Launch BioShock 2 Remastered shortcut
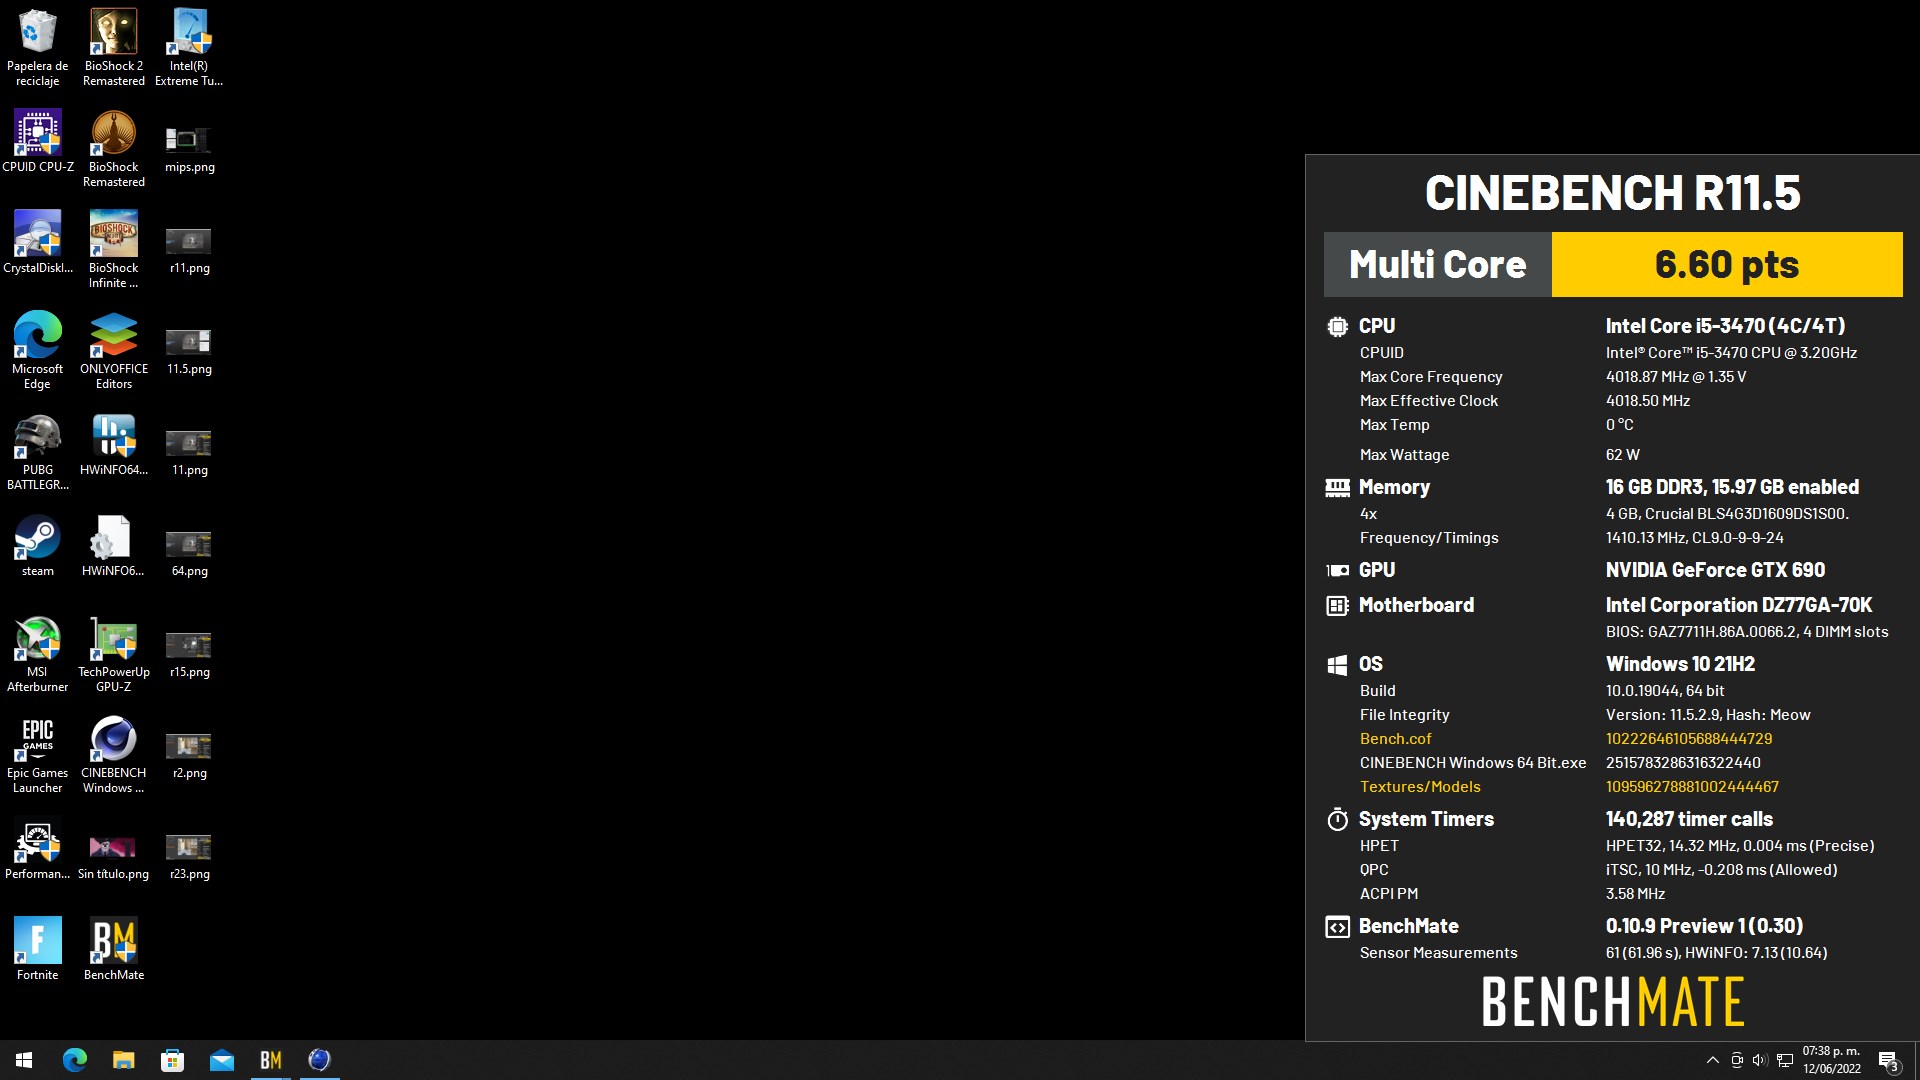Viewport: 1920px width, 1080px height. tap(114, 48)
